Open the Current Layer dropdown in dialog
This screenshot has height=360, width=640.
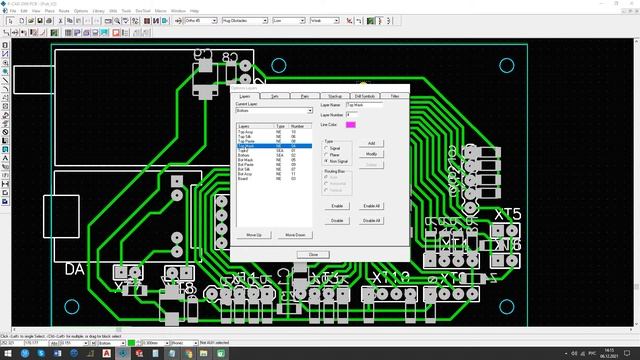tap(310, 111)
